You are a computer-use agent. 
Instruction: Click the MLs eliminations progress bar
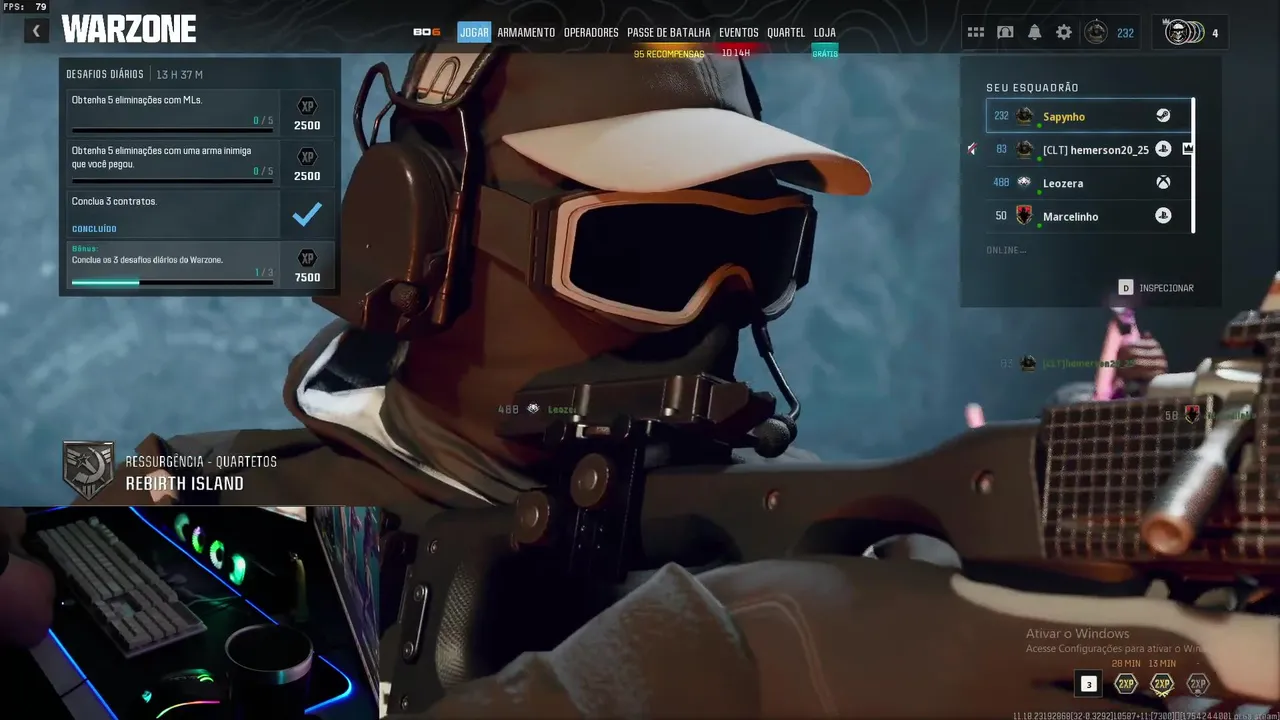coord(172,130)
